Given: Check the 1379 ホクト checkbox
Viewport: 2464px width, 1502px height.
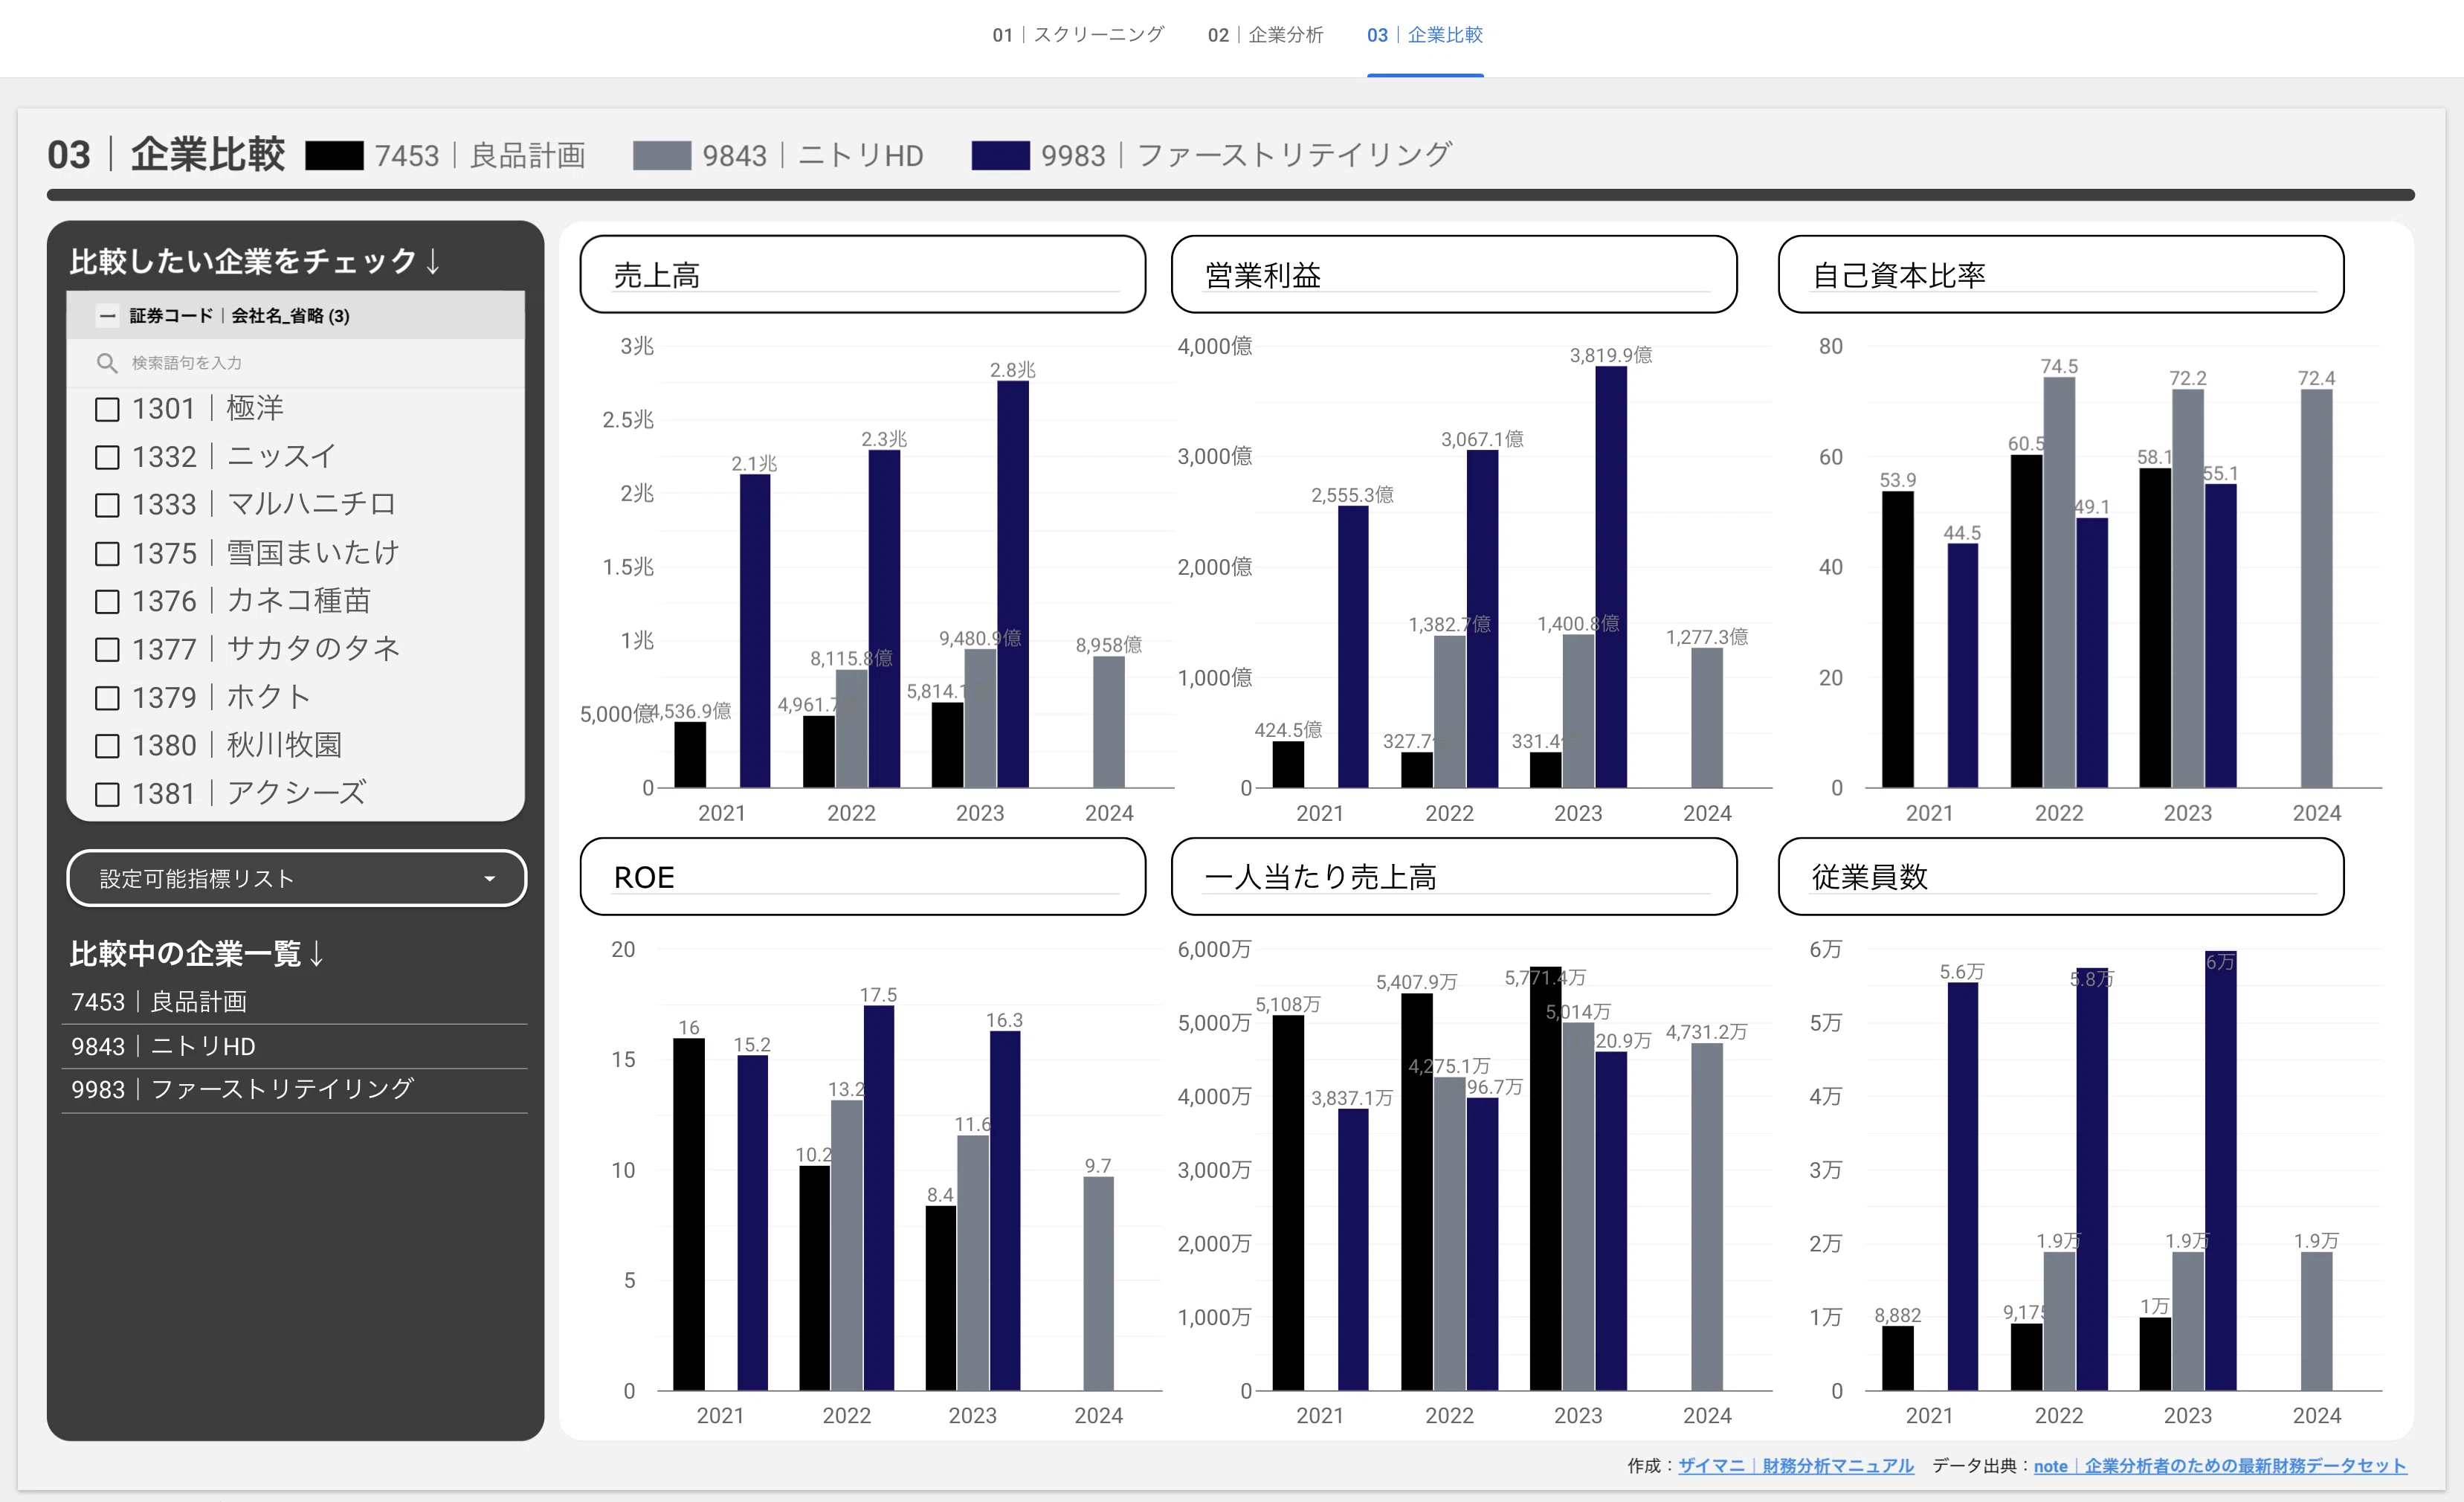Looking at the screenshot, I should [x=107, y=697].
